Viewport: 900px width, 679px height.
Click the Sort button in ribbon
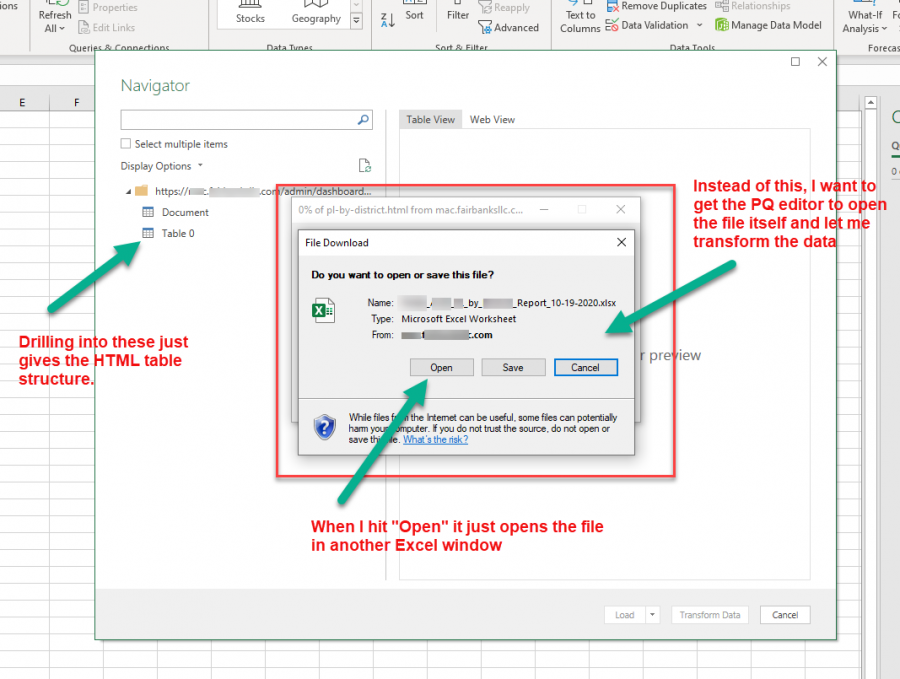[414, 11]
